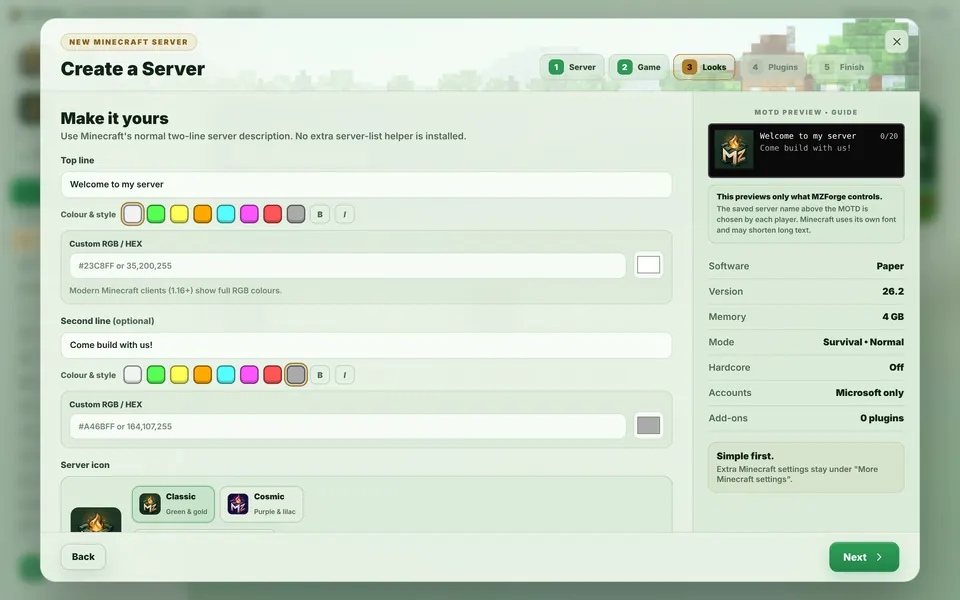
Task: Click the MOTD PREVIEW • GUIDE heading
Action: 806,112
